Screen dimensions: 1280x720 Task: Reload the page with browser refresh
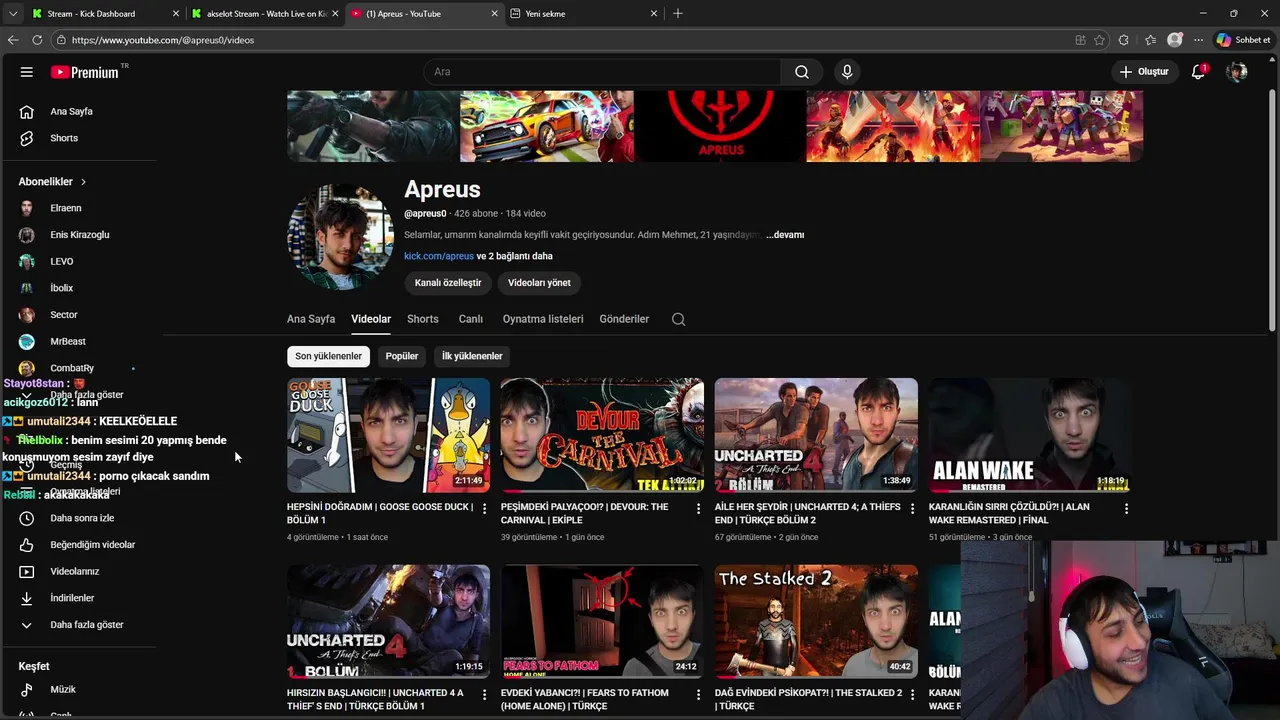pos(37,40)
